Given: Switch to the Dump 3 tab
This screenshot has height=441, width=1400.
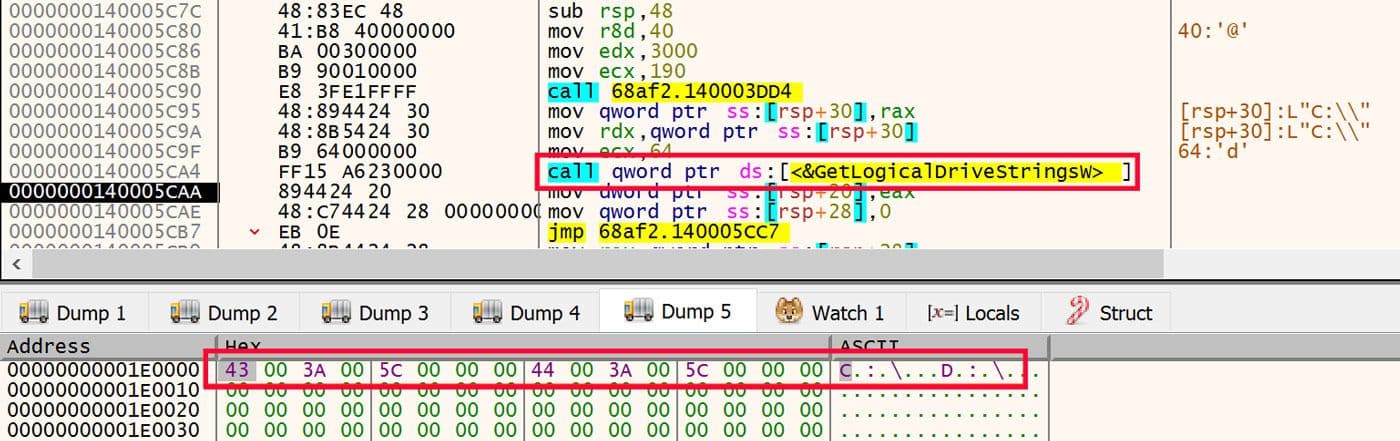Looking at the screenshot, I should click(x=374, y=313).
